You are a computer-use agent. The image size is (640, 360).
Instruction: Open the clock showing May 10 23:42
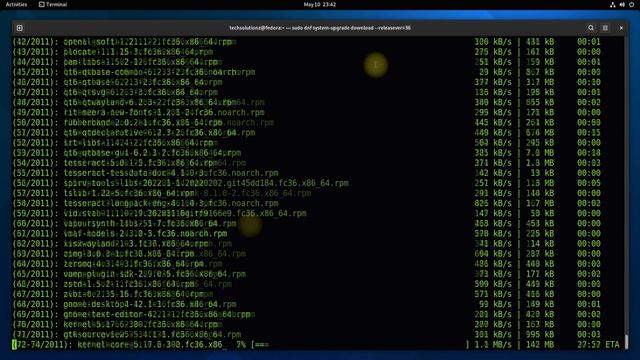pyautogui.click(x=320, y=4)
